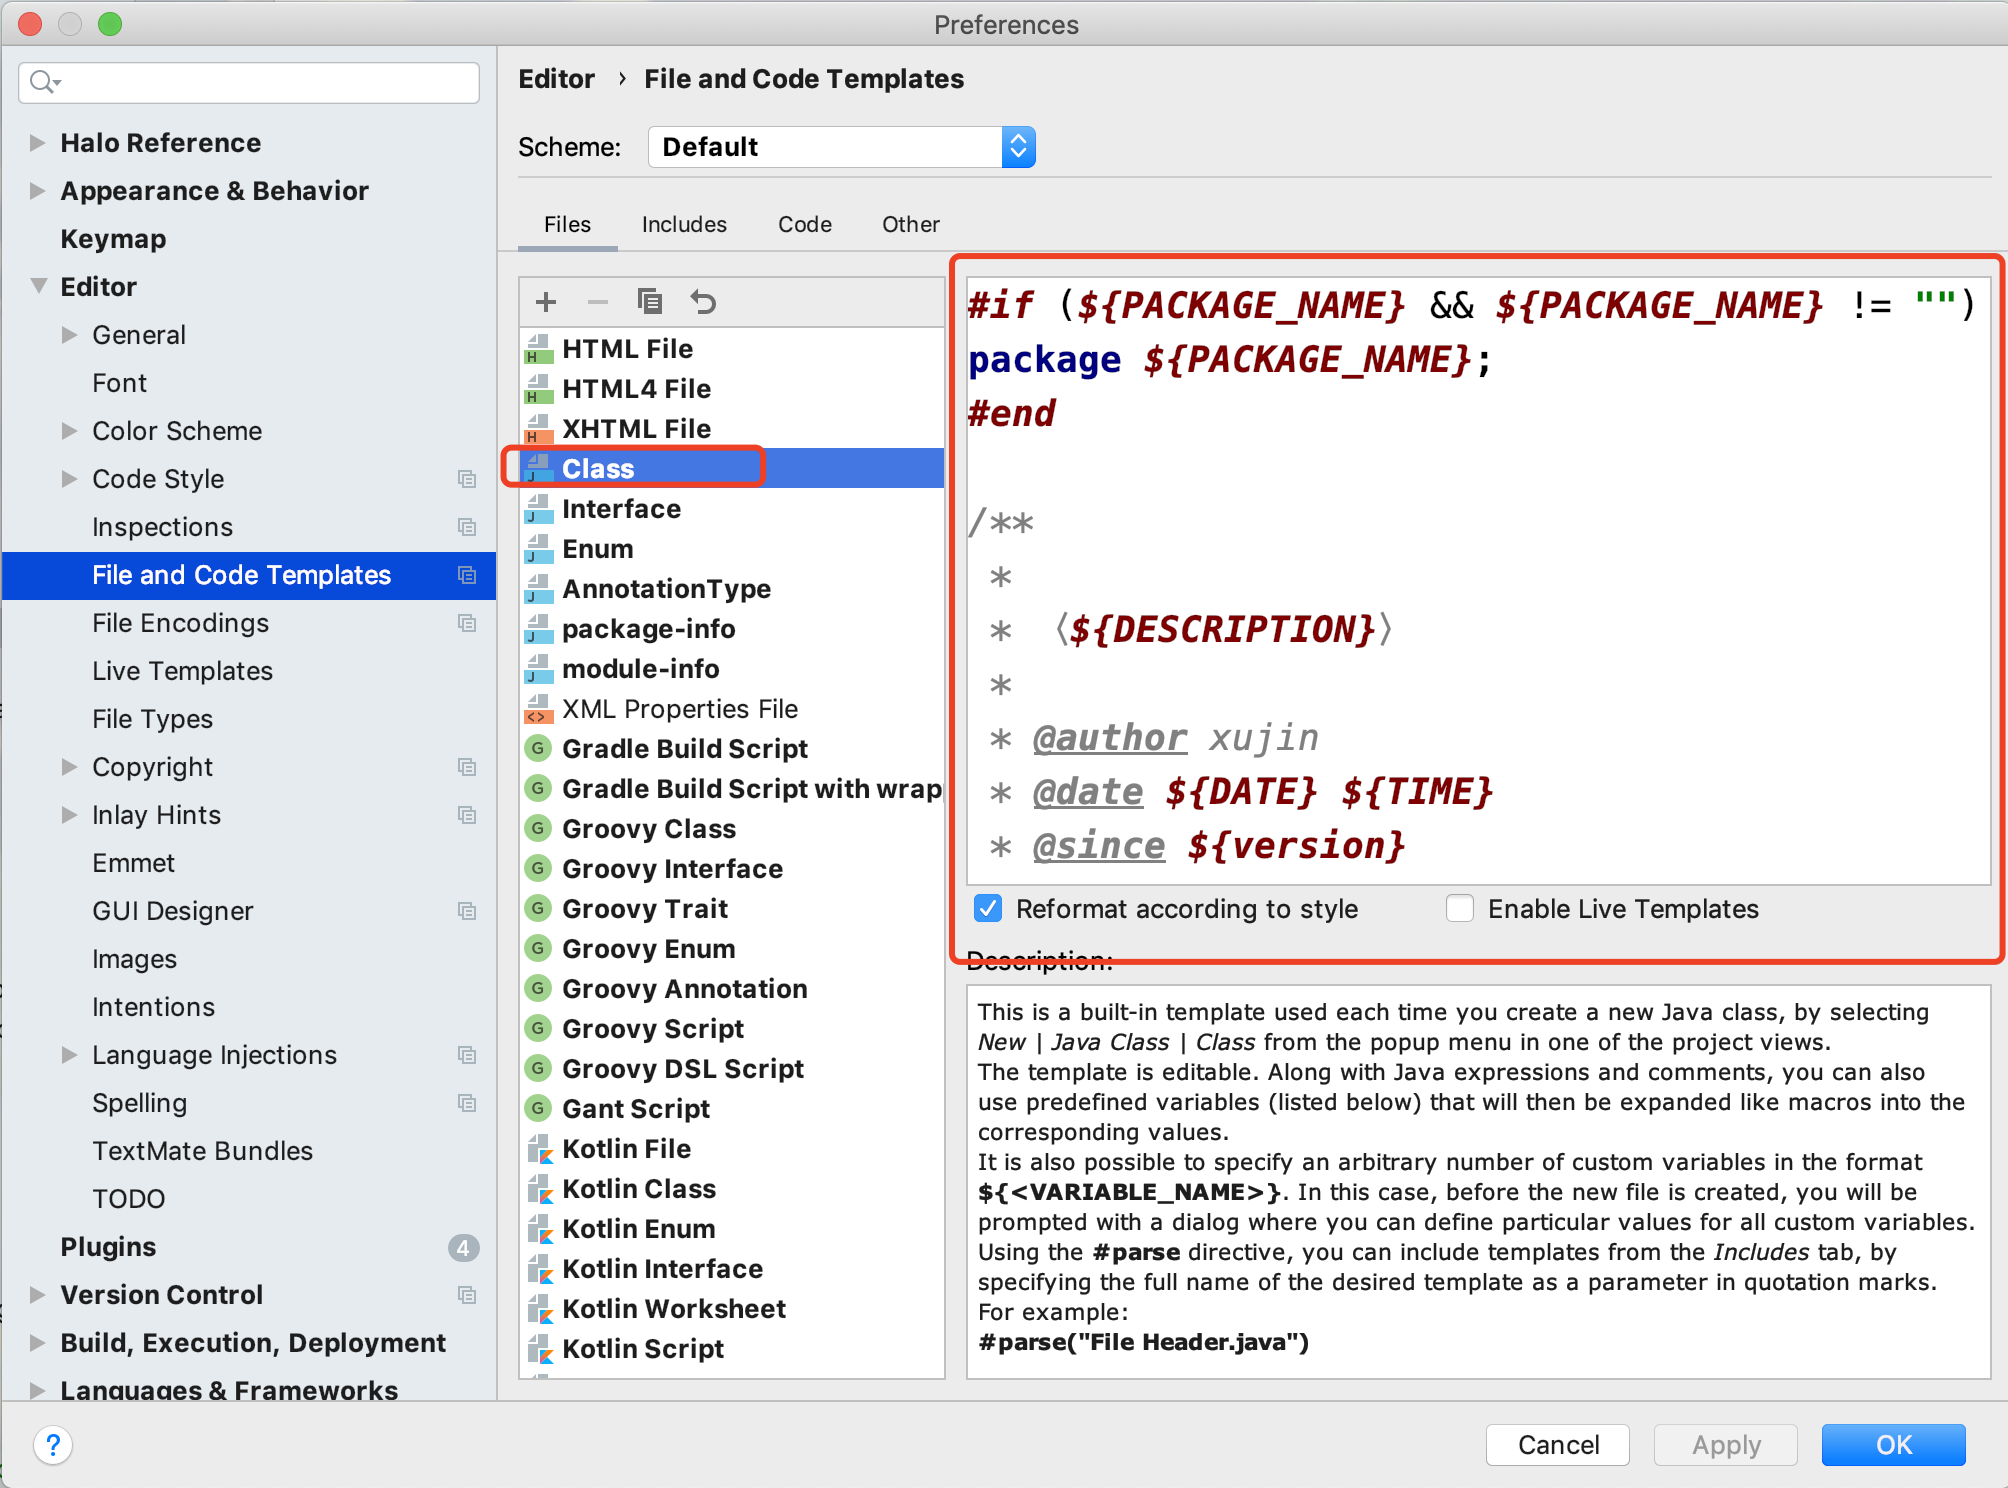
Task: Expand Appearance & Behavior node
Action: click(37, 191)
